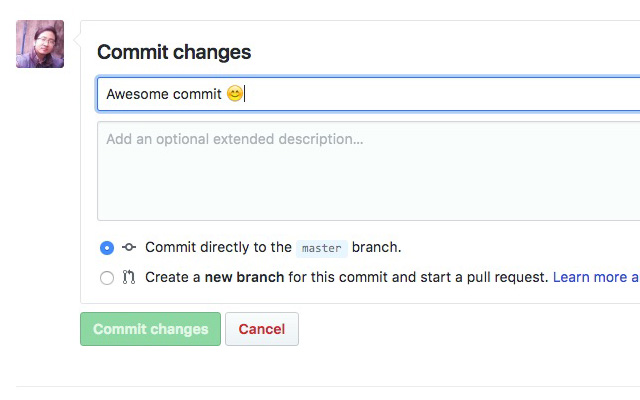Select Create a new branch radio button
The width and height of the screenshot is (640, 400).
pos(107,278)
